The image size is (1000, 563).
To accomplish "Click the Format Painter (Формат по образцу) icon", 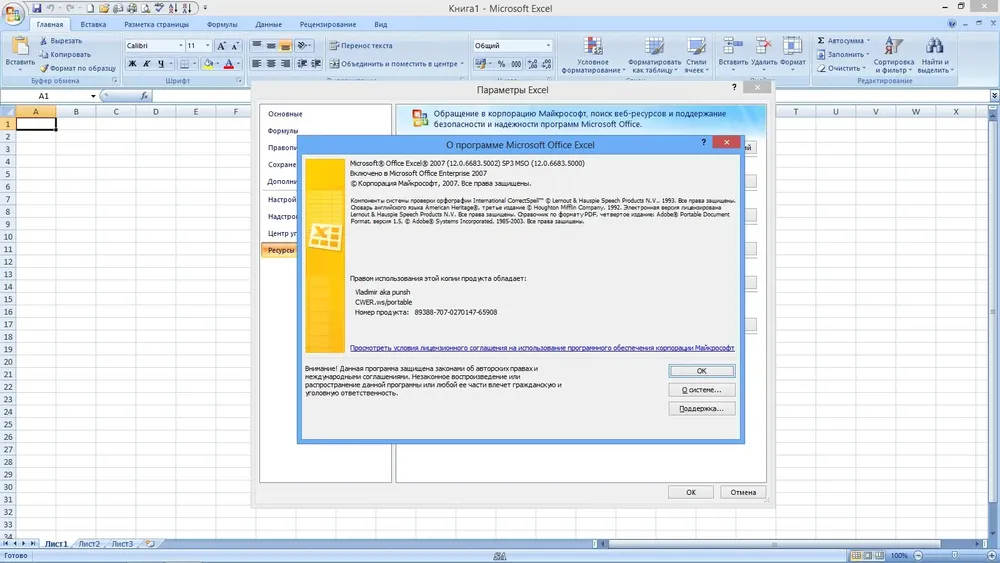I will 44,68.
